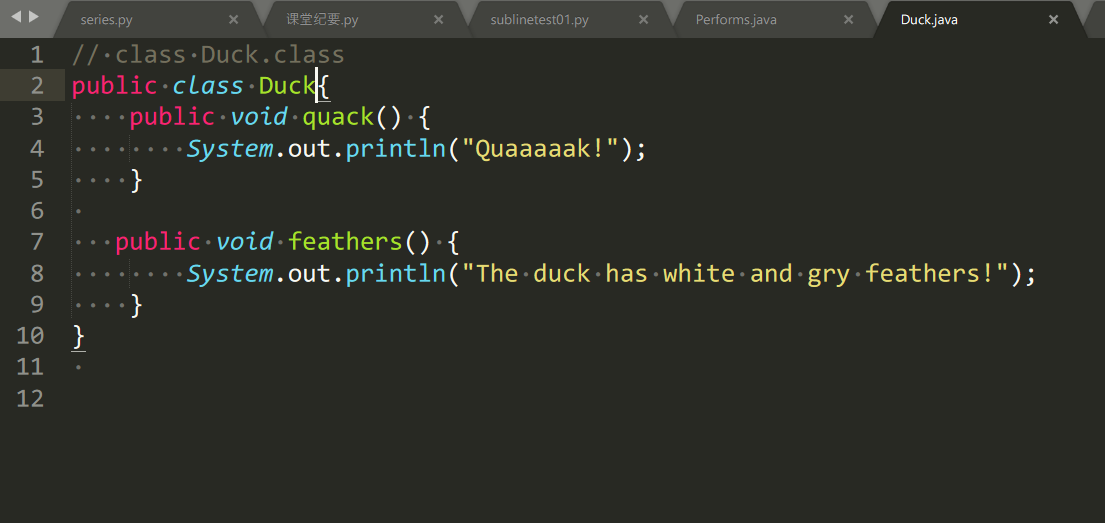Close the 课堂纪要.py tab
Image resolution: width=1105 pixels, height=523 pixels.
point(438,20)
